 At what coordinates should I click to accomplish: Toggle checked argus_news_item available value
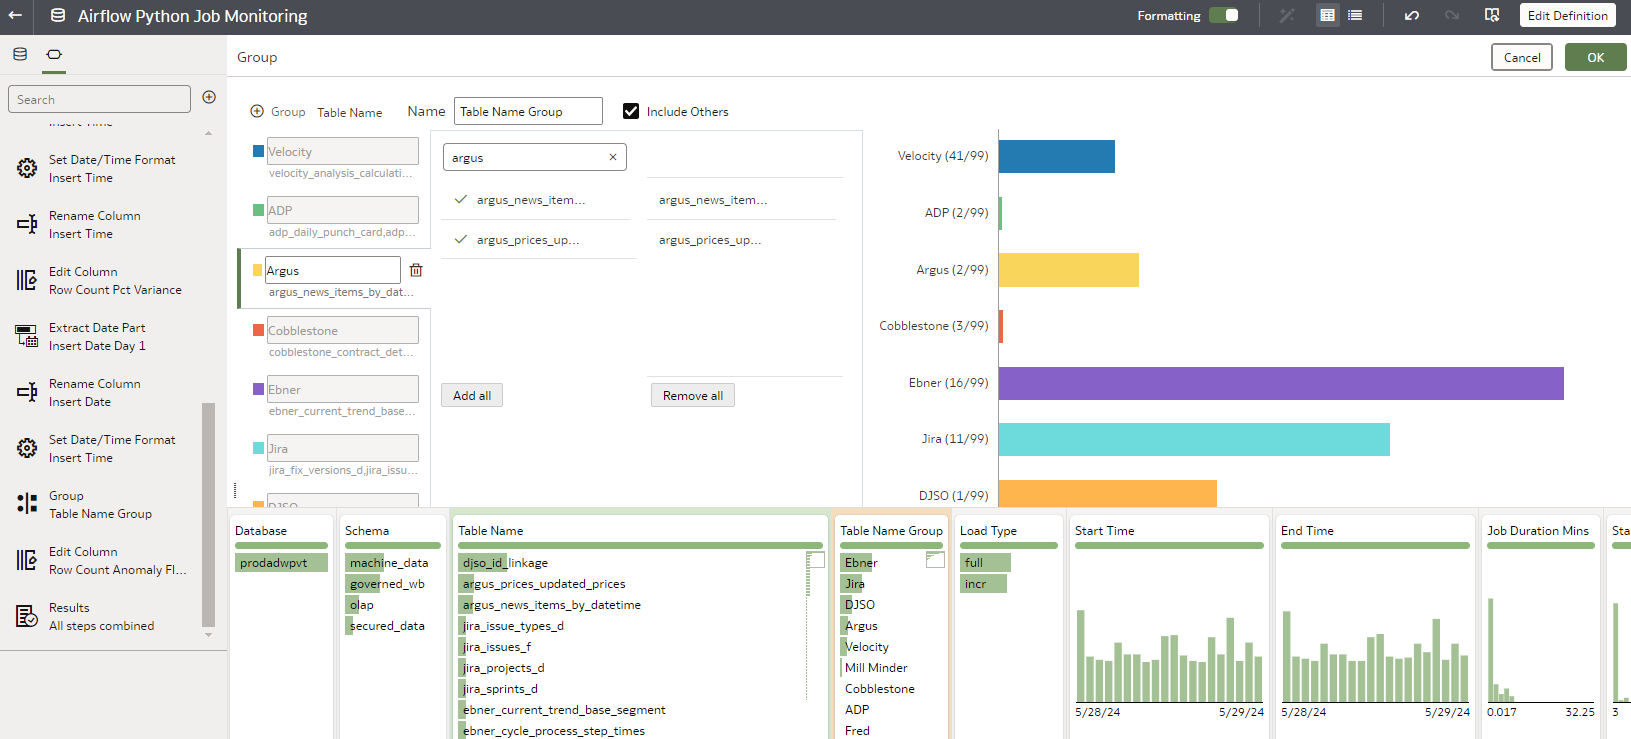coord(535,200)
